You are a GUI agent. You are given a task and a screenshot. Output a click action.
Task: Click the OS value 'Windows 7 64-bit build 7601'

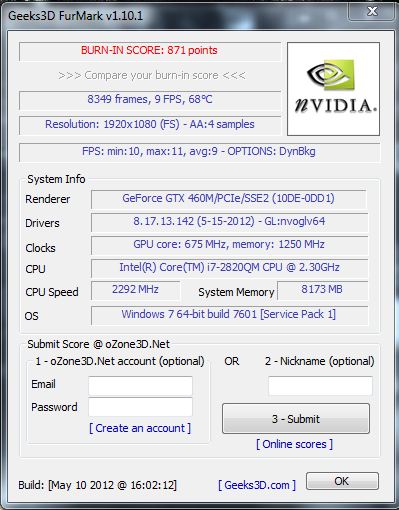point(229,315)
